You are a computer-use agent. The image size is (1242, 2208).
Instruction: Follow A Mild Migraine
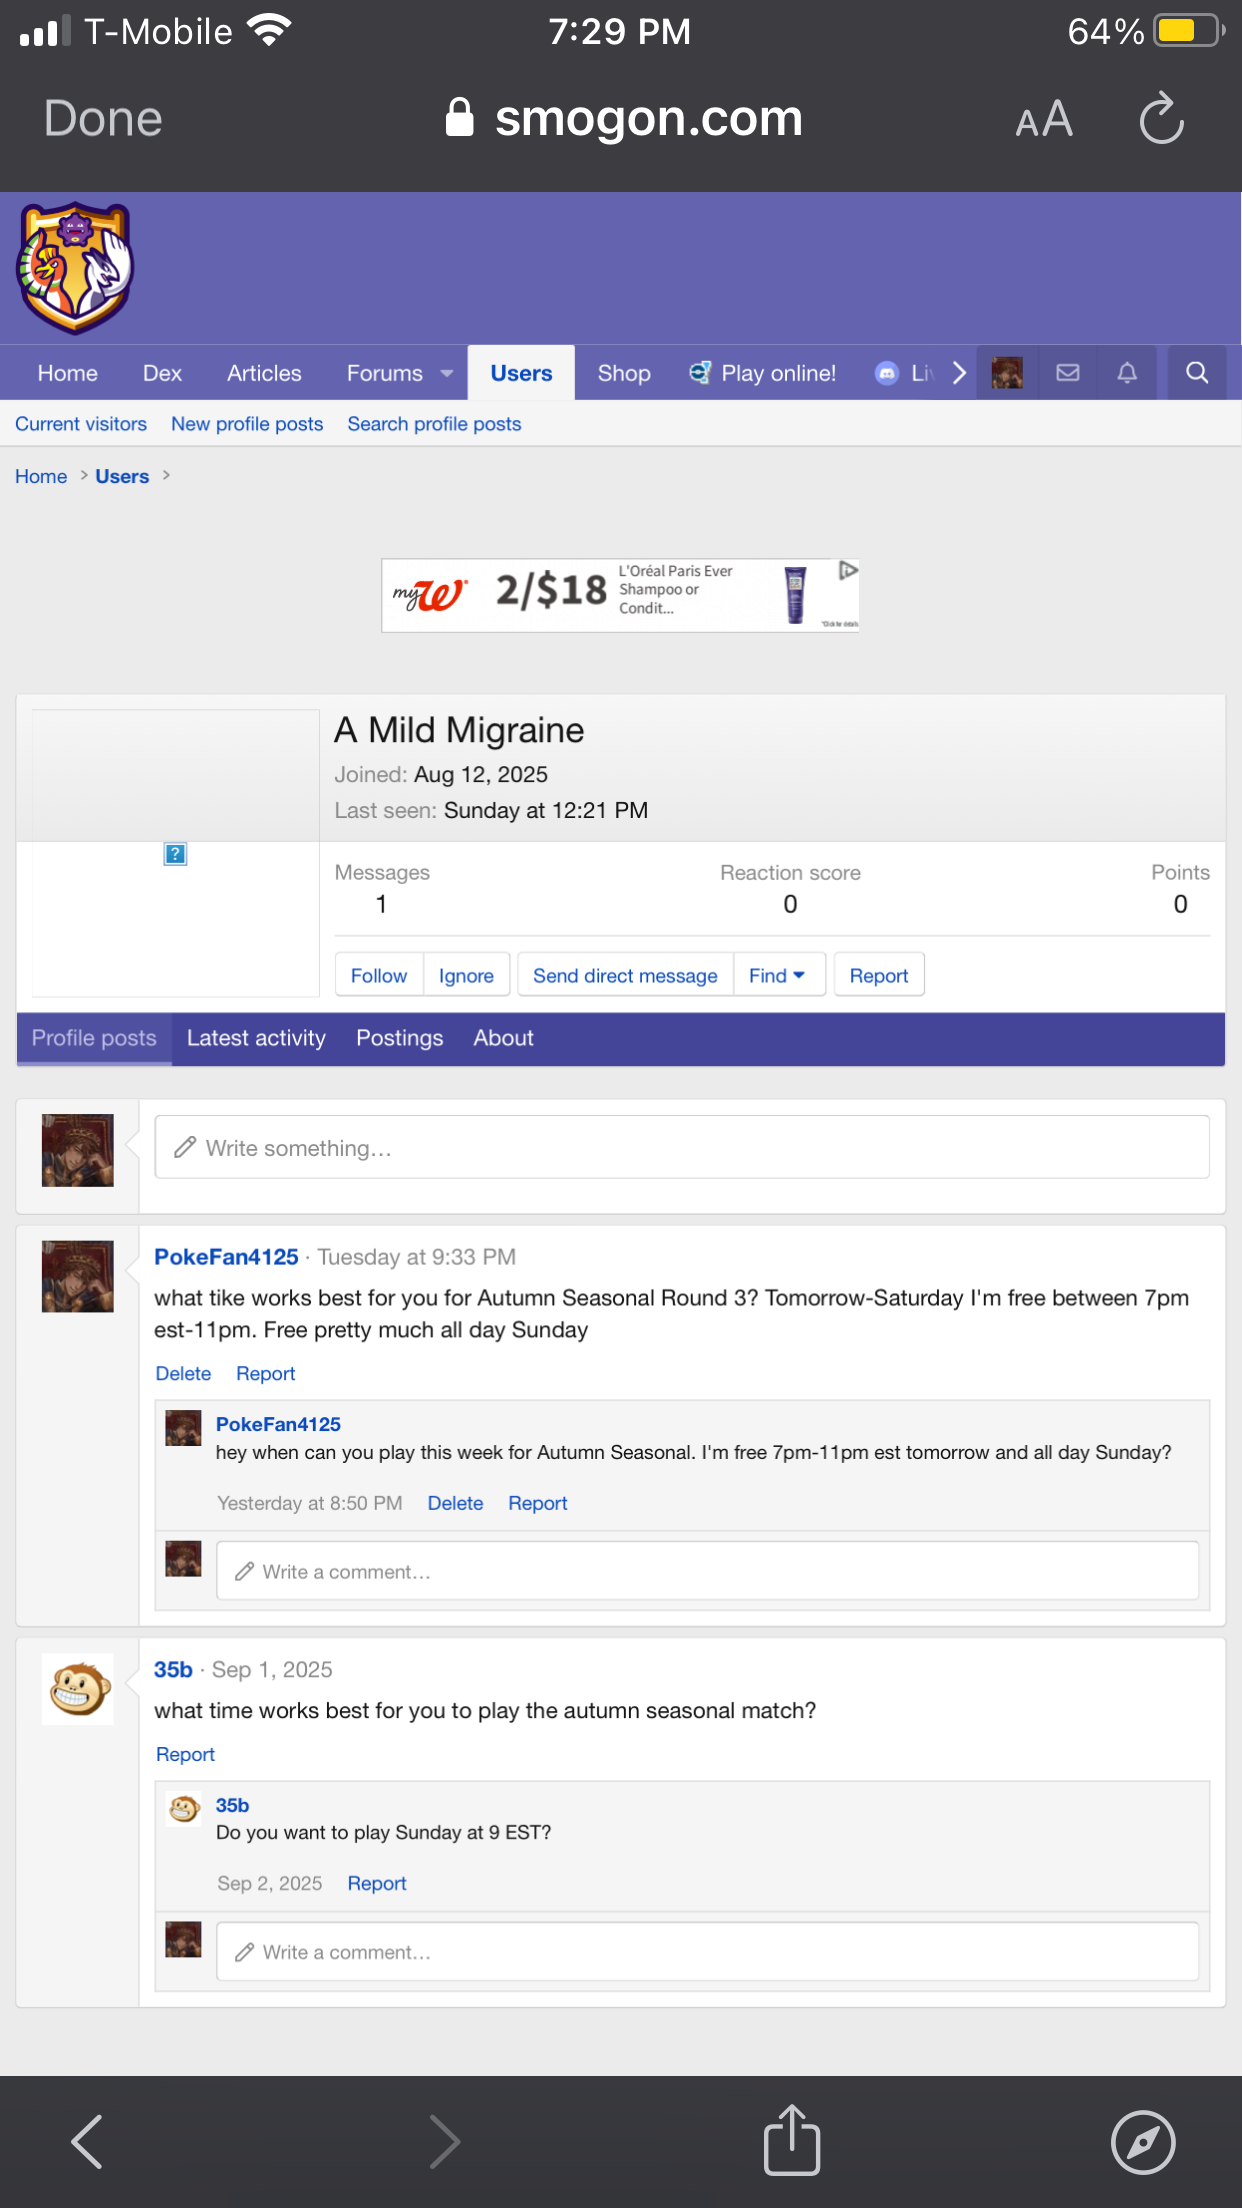coord(379,975)
